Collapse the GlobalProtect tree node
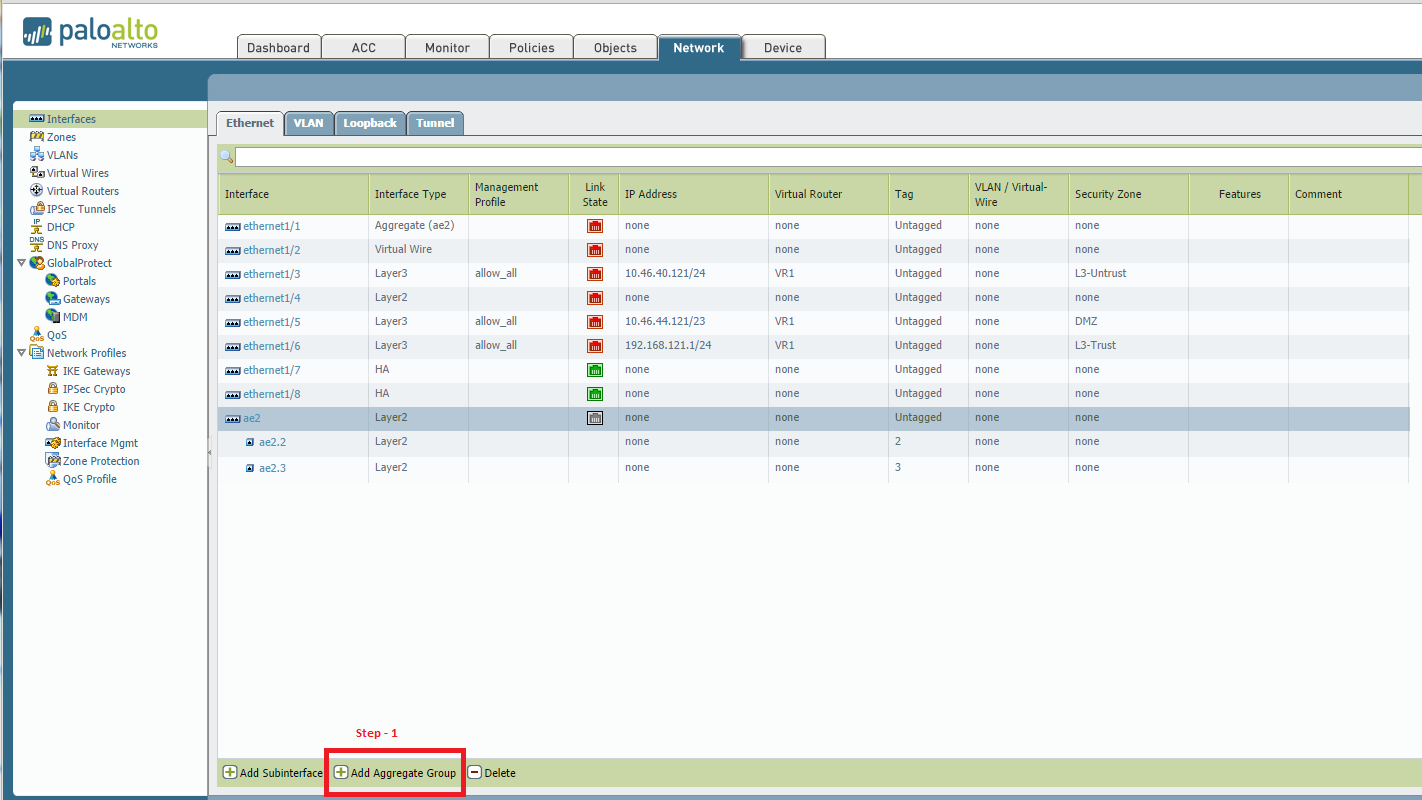 point(21,263)
